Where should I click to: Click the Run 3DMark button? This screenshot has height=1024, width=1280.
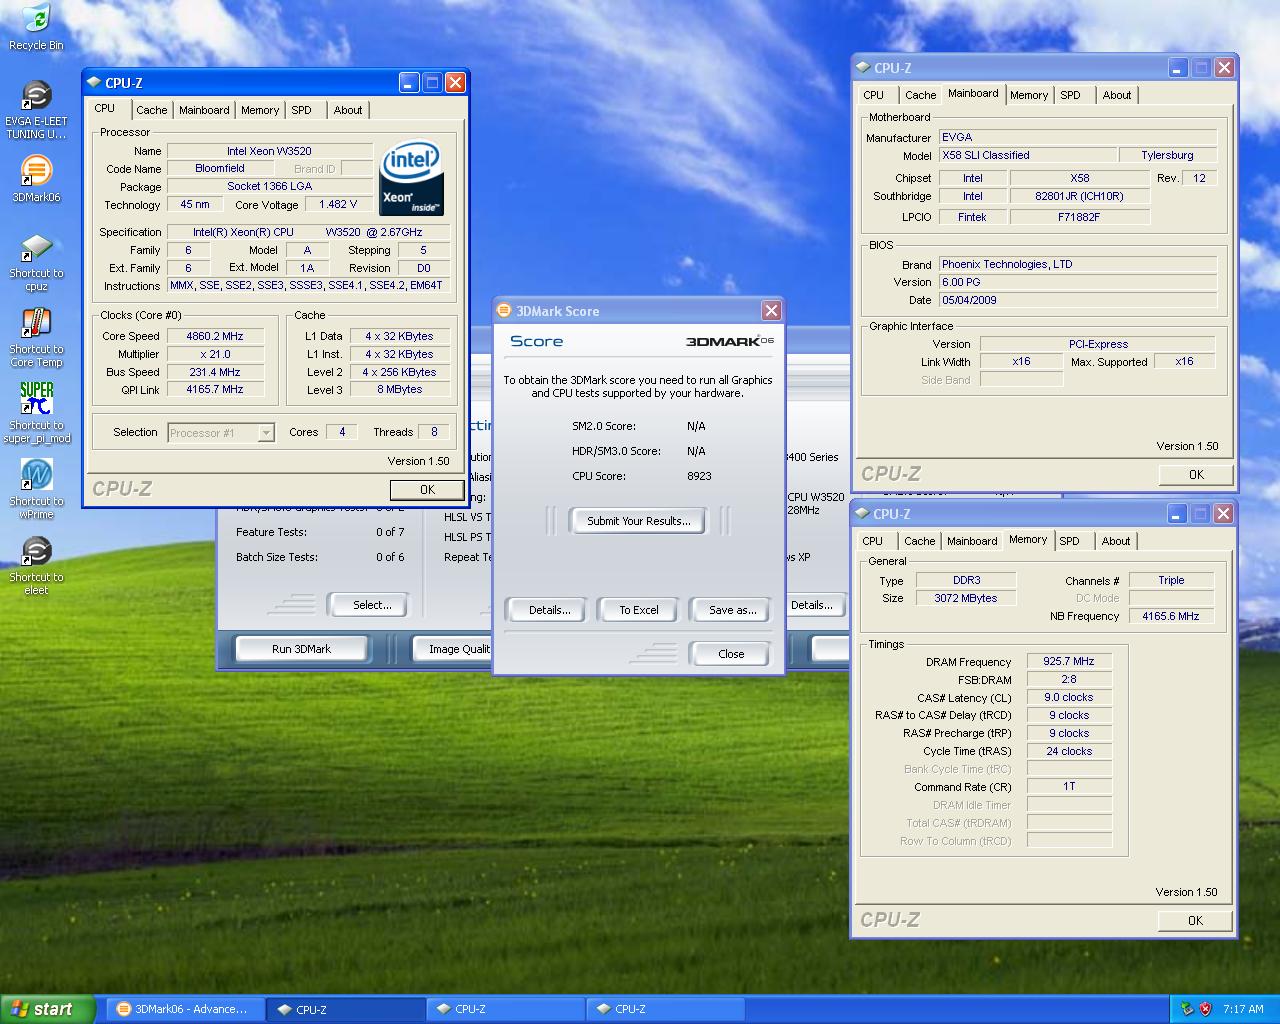click(x=301, y=649)
